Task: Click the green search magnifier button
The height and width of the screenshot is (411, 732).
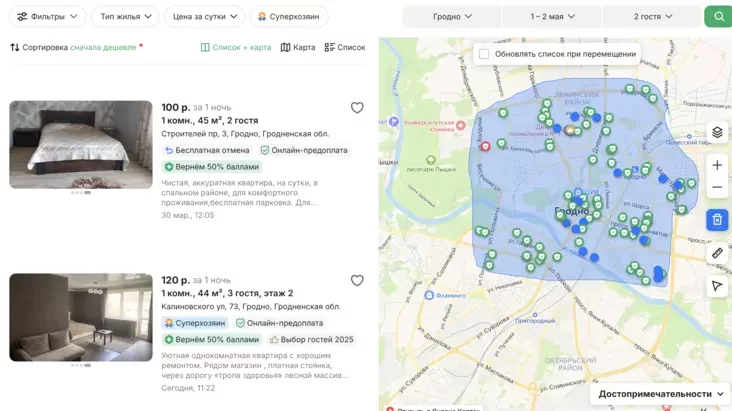Action: pos(717,16)
